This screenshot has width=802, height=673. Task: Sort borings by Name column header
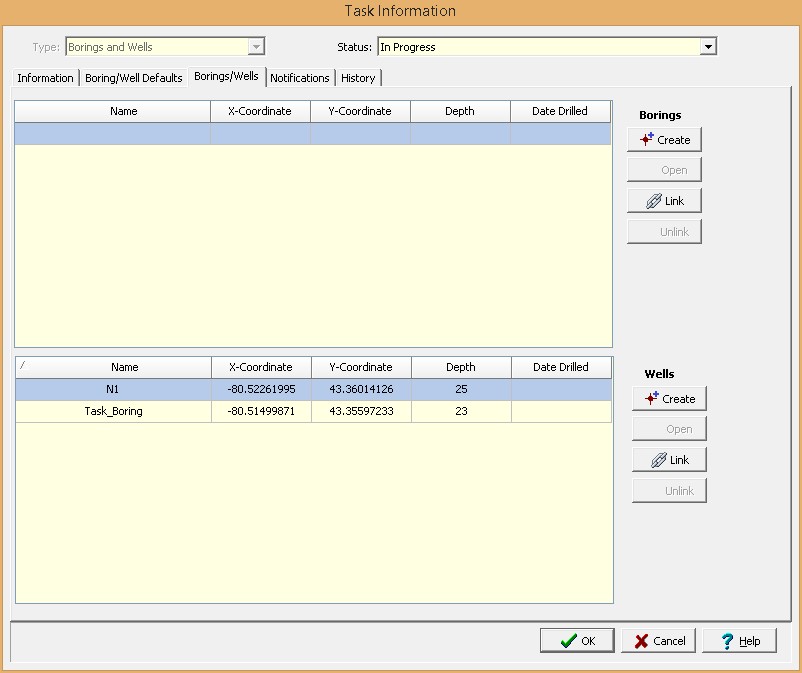(123, 111)
